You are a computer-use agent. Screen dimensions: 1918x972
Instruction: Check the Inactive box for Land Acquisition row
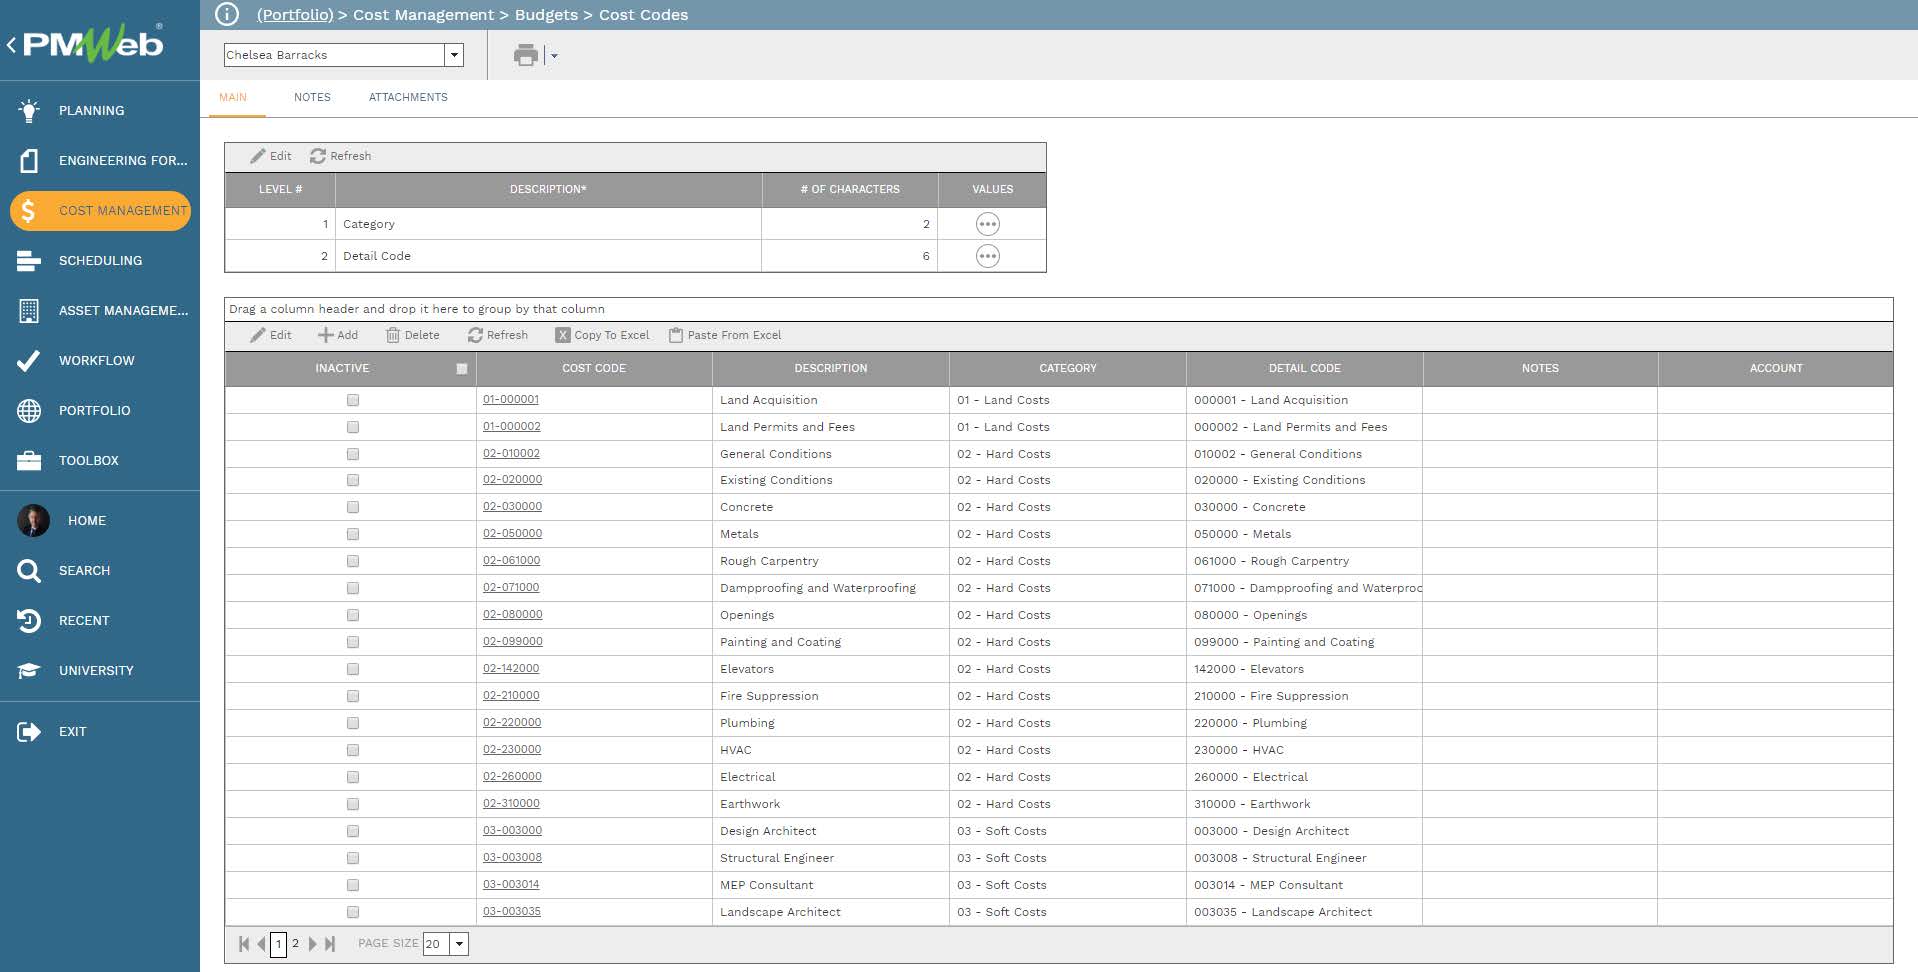pyautogui.click(x=353, y=399)
